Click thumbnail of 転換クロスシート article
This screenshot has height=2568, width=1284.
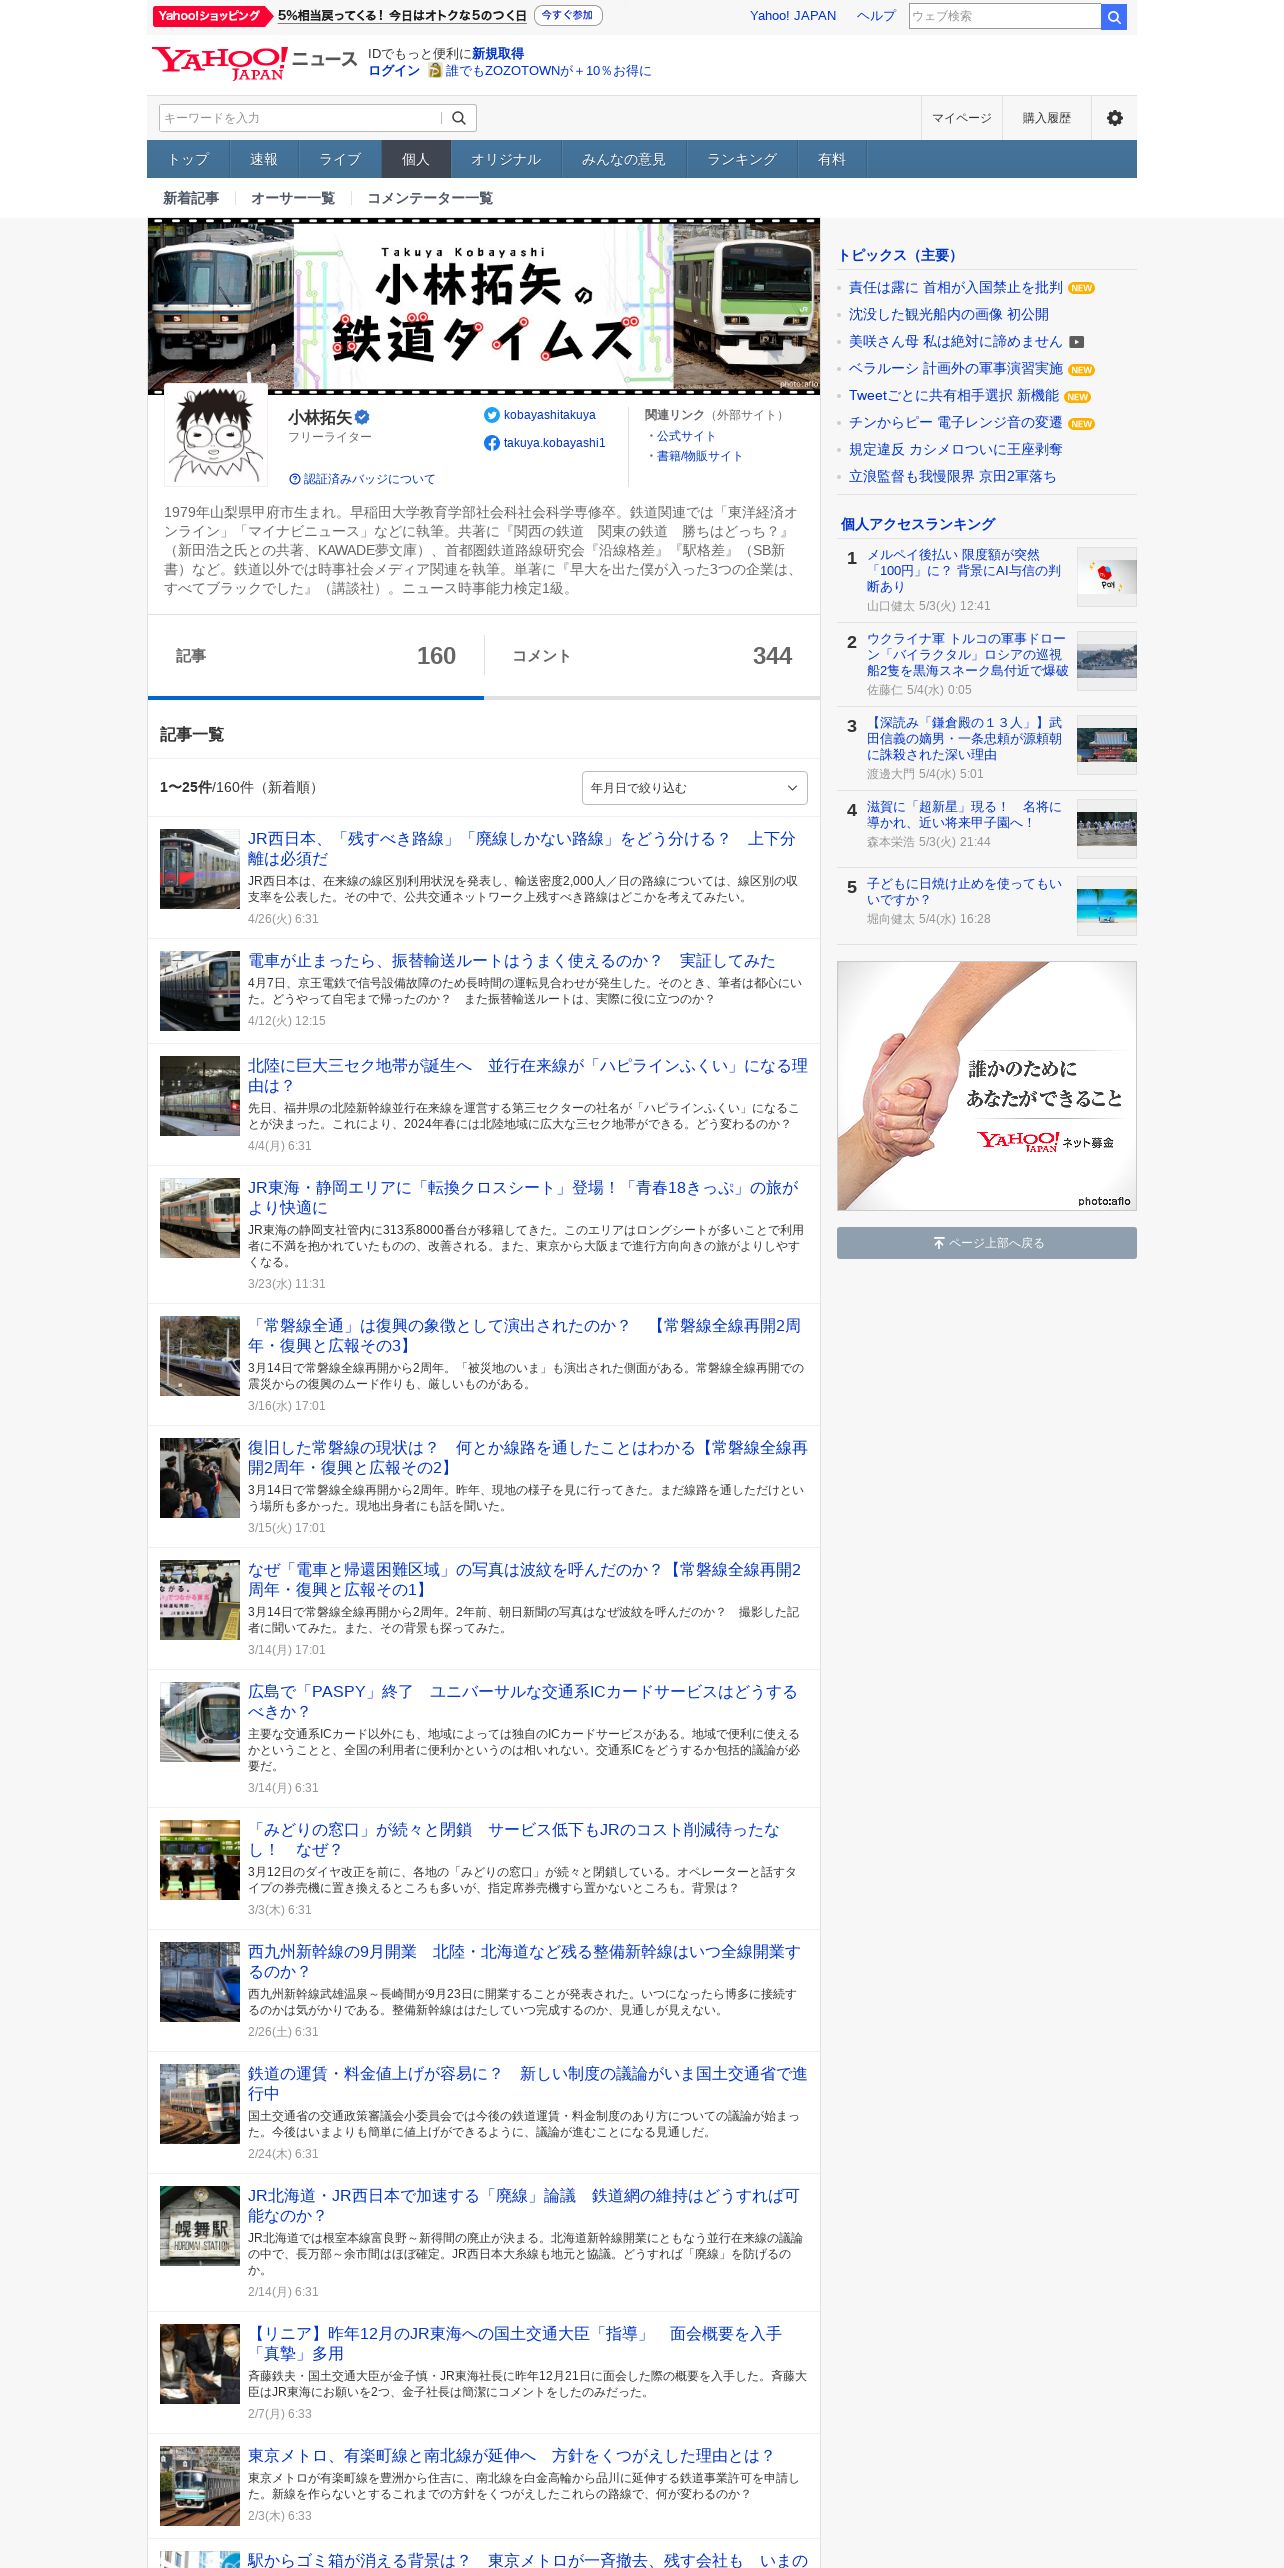point(200,1218)
